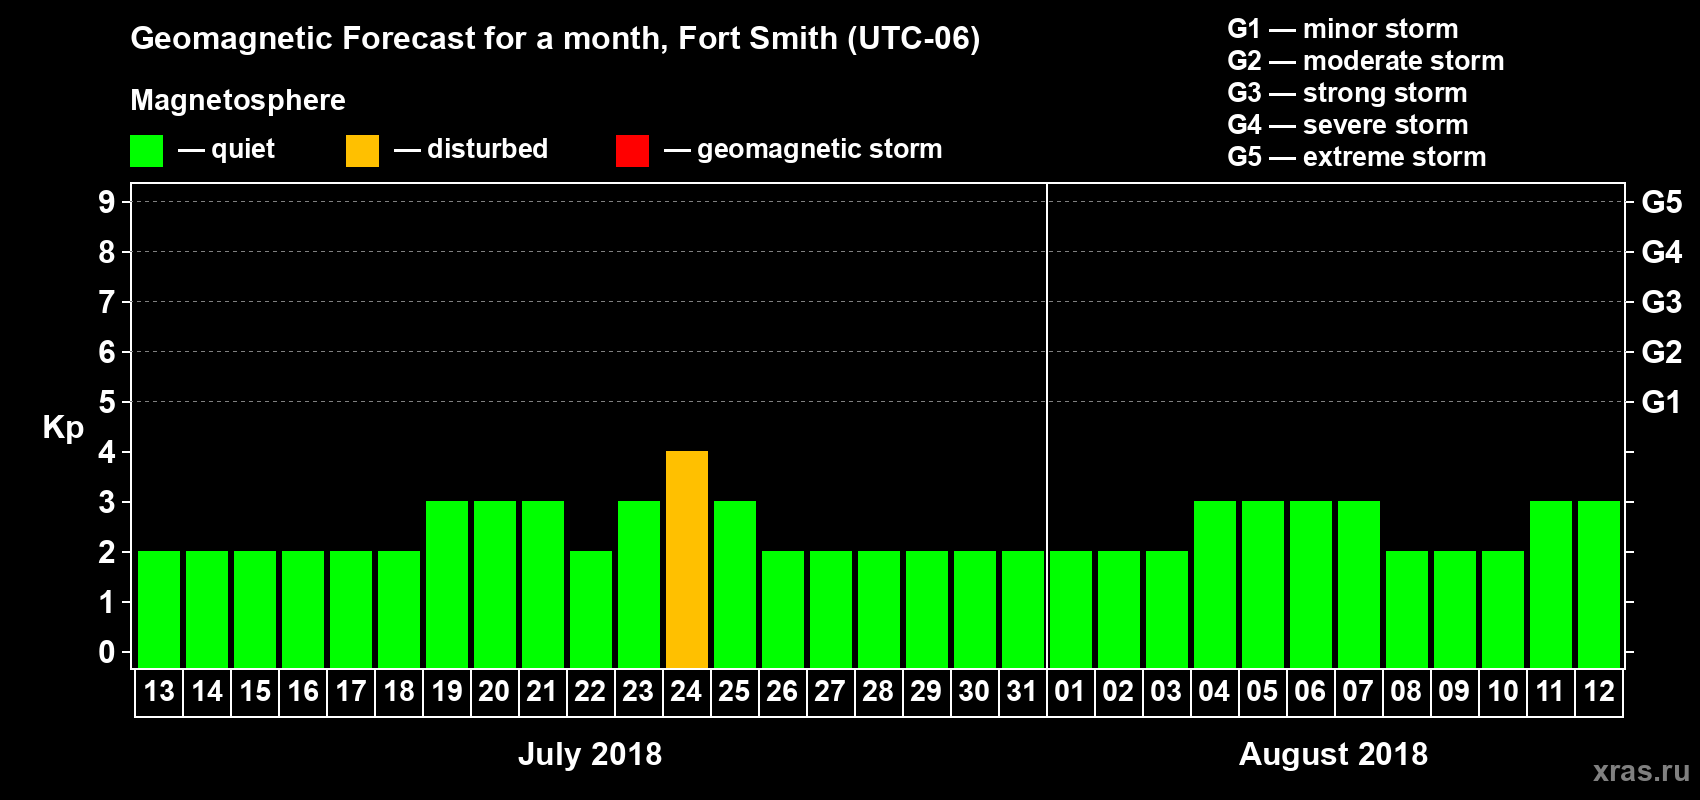Click date label 13 on the axis
Viewport: 1700px width, 800px height.
pyautogui.click(x=159, y=692)
